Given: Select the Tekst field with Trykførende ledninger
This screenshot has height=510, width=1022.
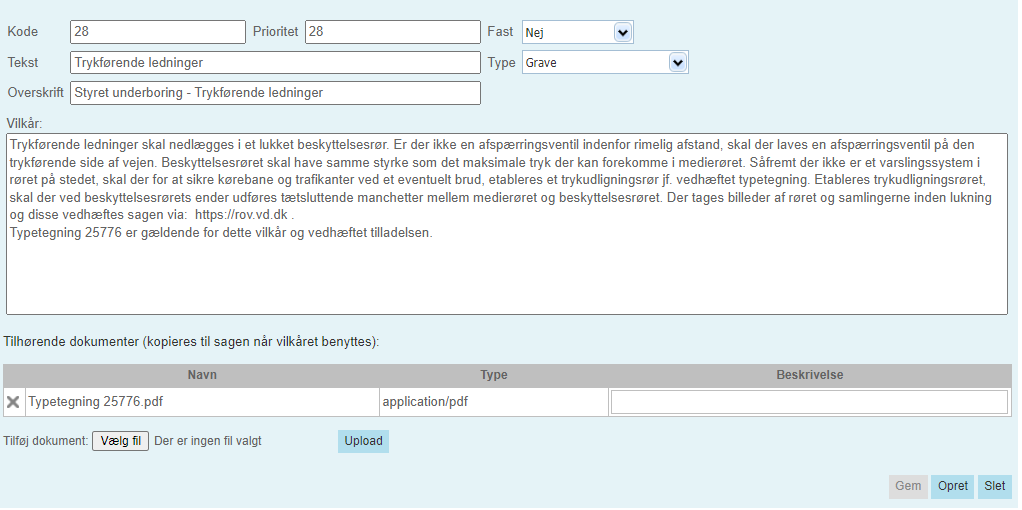Looking at the screenshot, I should coord(275,62).
